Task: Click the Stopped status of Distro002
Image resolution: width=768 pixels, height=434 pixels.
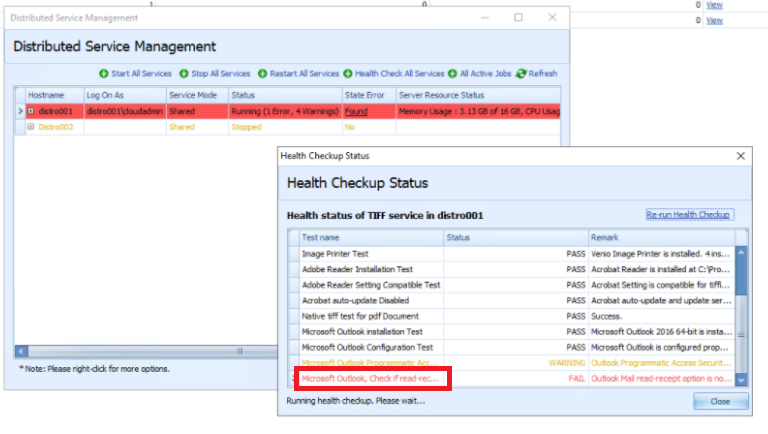Action: pyautogui.click(x=285, y=127)
